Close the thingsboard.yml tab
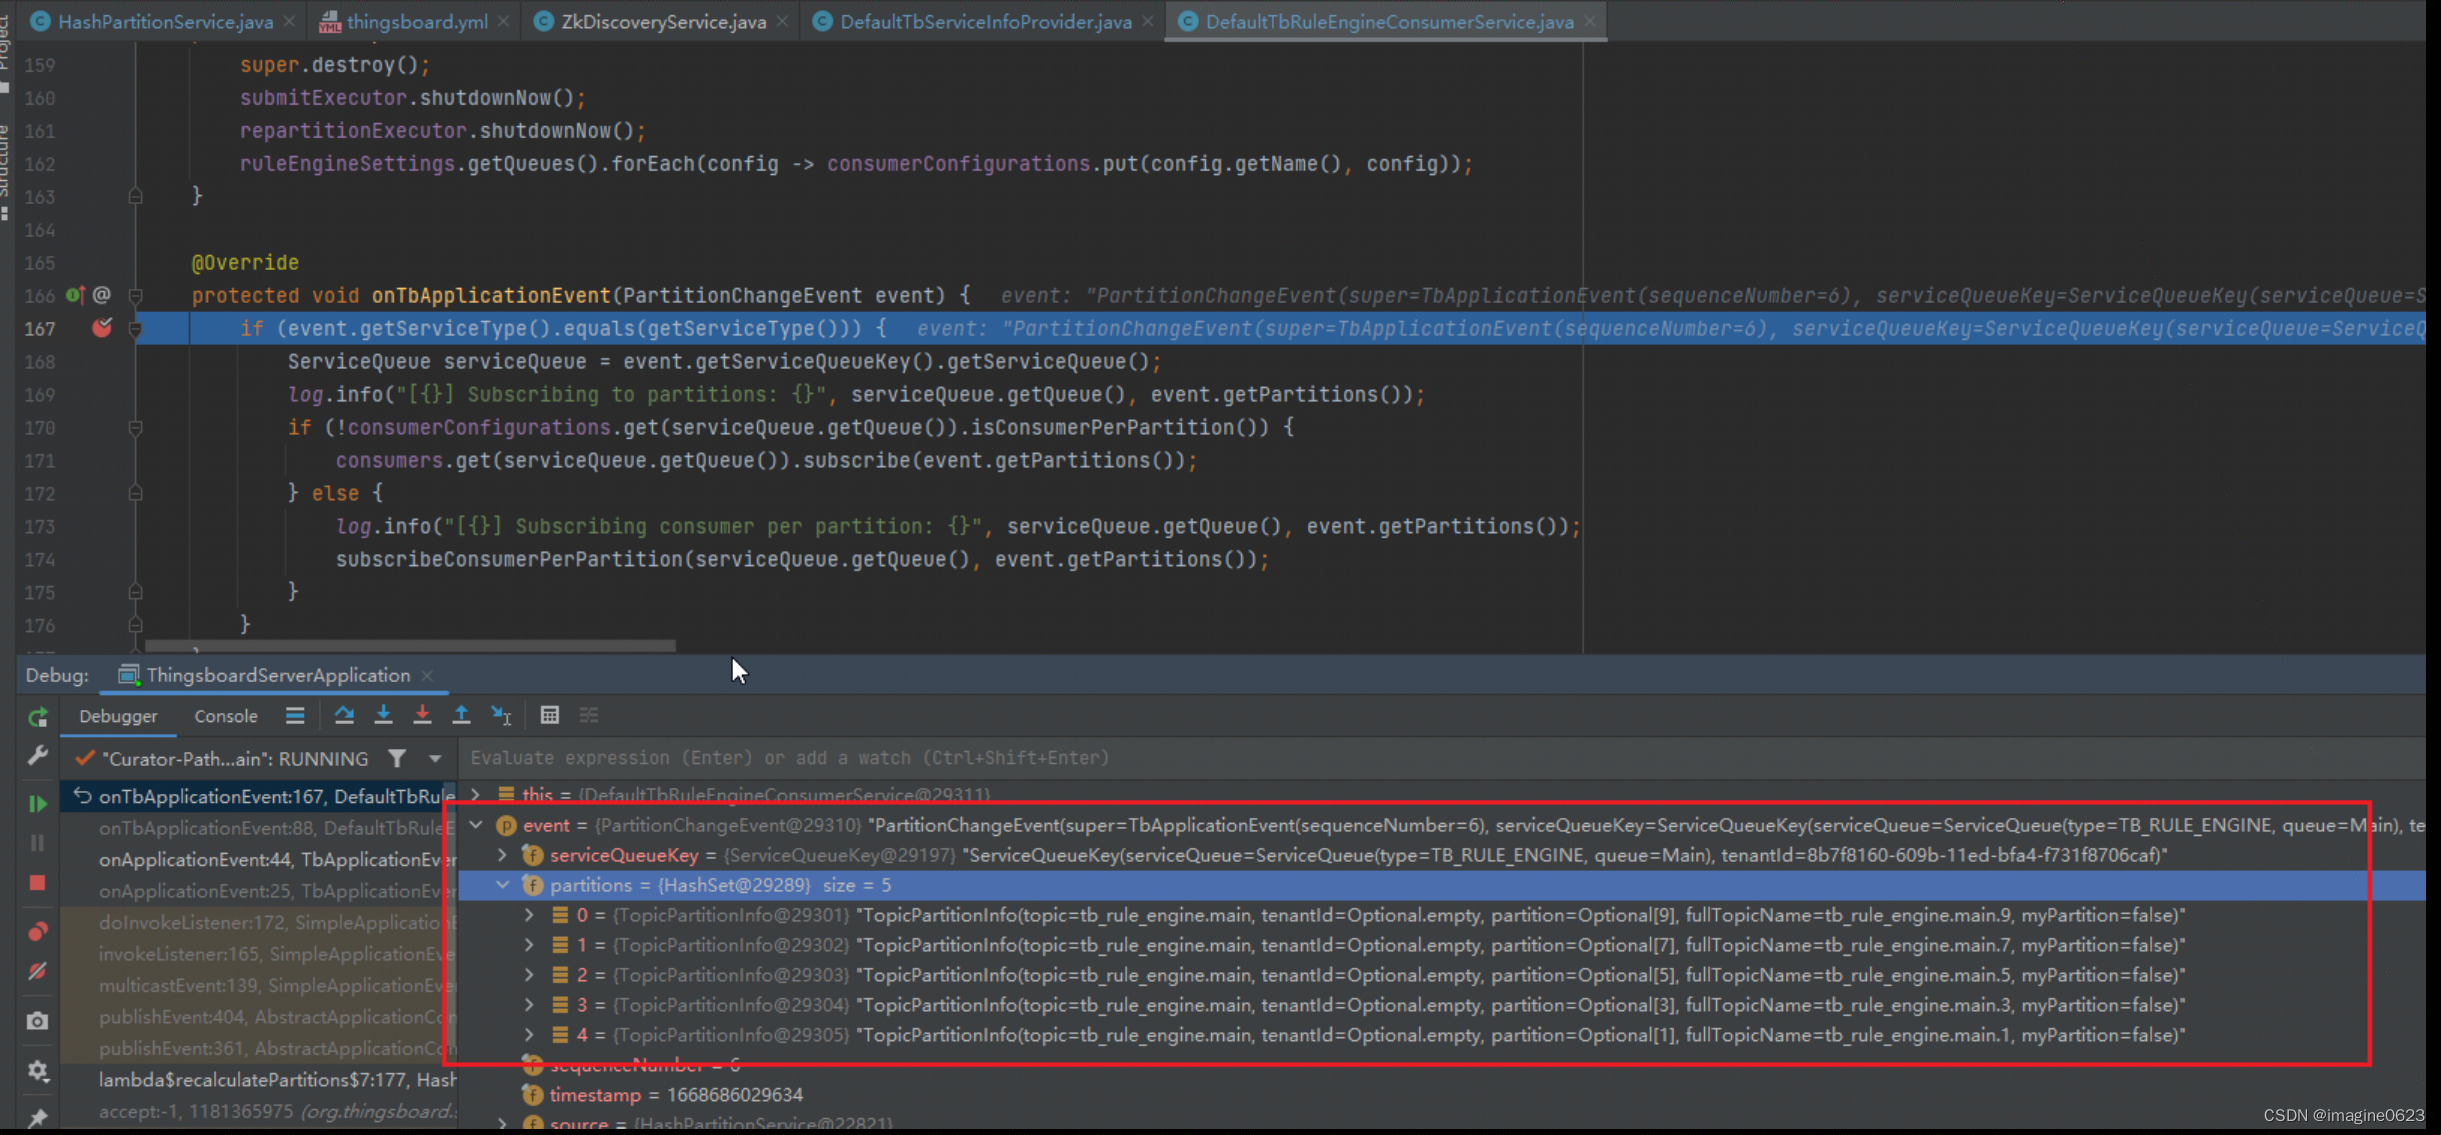 (x=503, y=21)
